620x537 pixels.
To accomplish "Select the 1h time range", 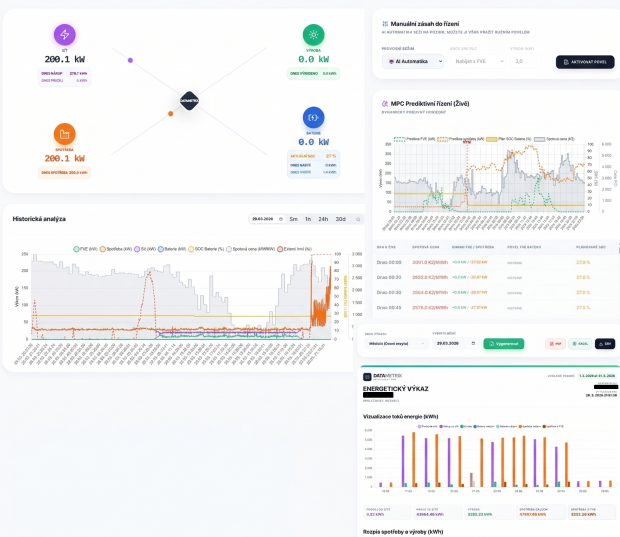I will pos(308,219).
